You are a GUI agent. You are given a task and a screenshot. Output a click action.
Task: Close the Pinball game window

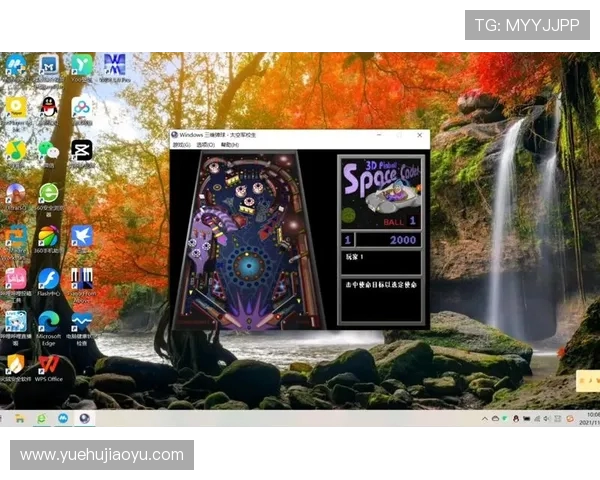tap(420, 134)
